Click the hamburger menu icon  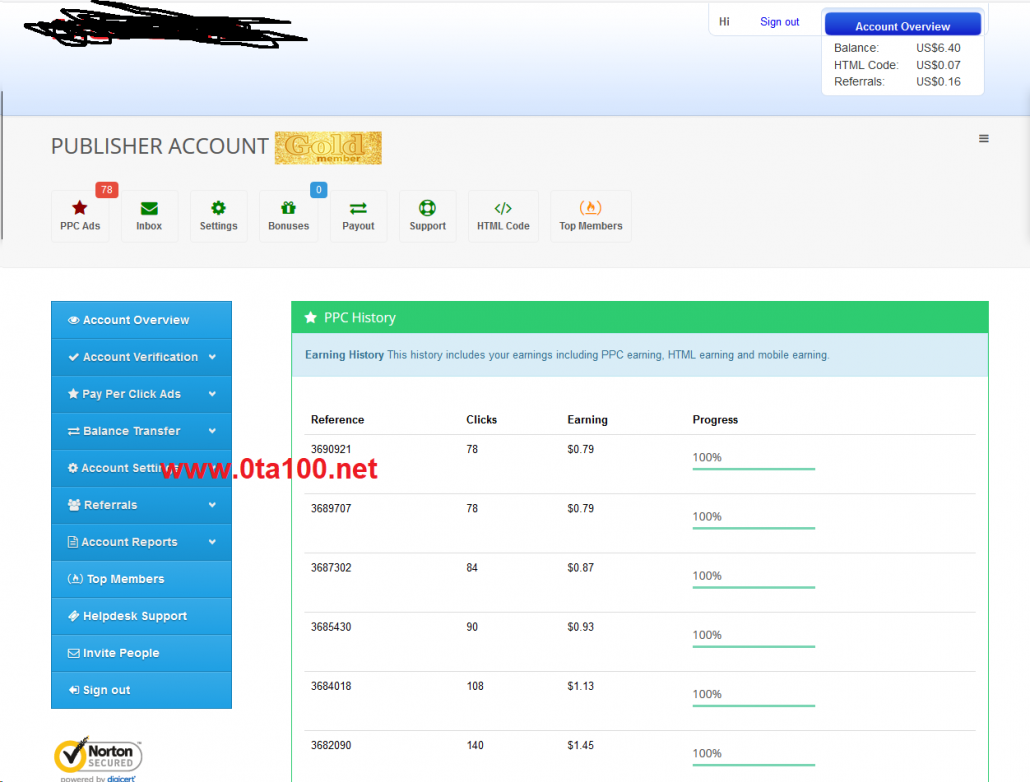[x=983, y=139]
